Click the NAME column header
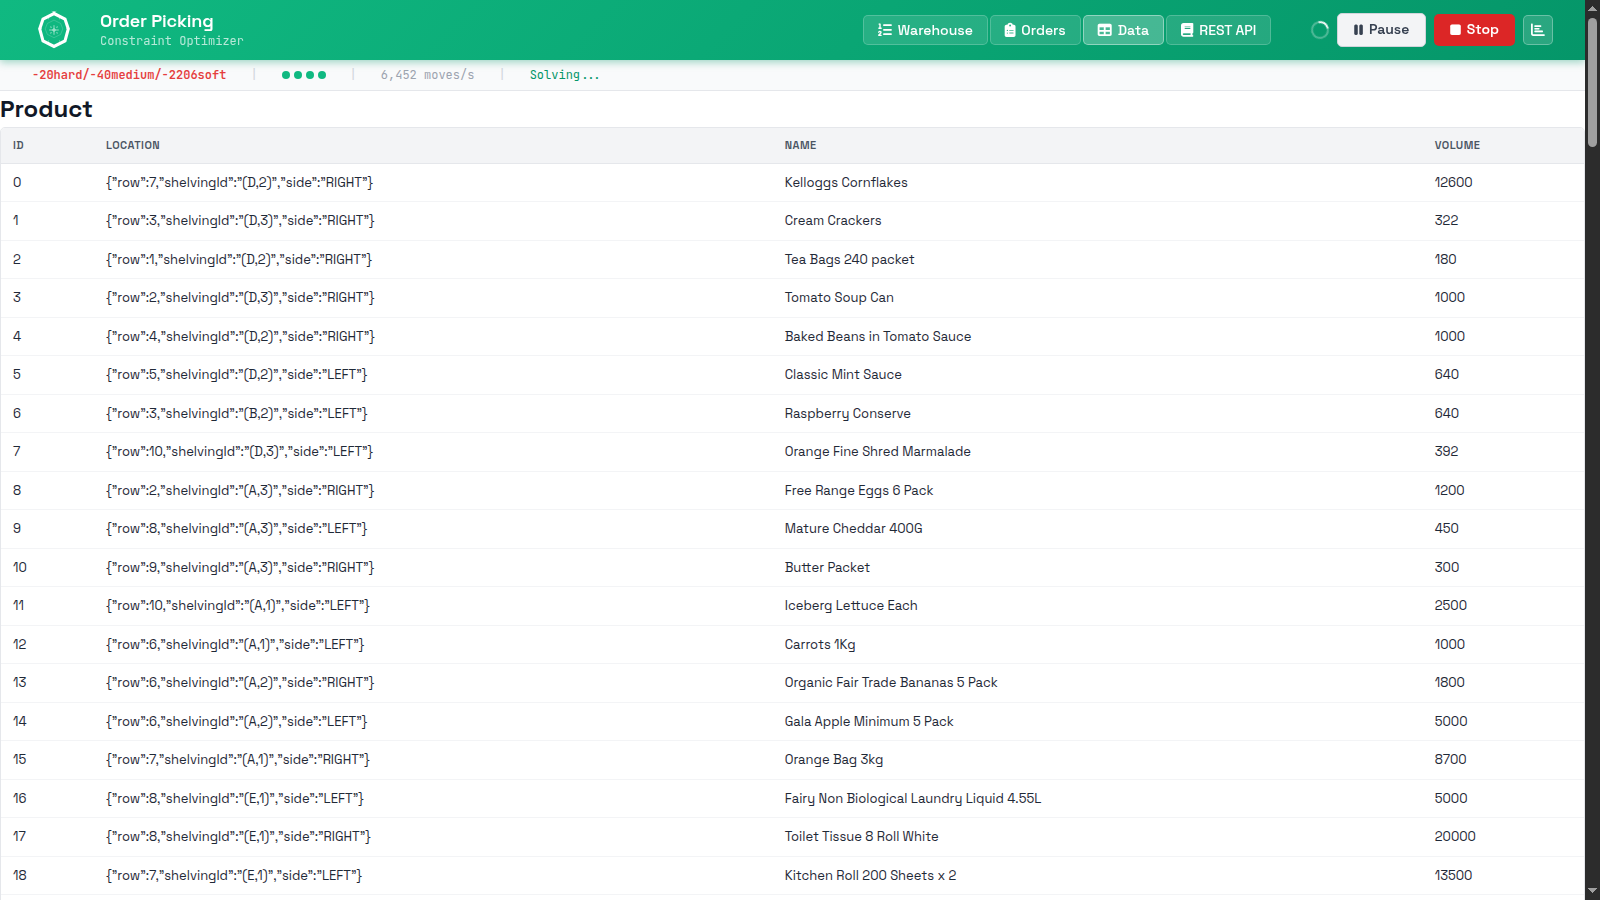 (x=800, y=145)
